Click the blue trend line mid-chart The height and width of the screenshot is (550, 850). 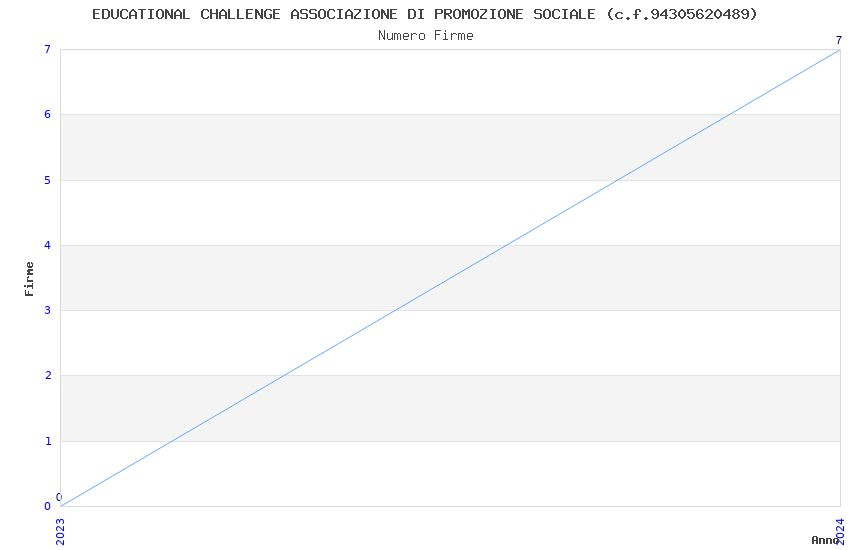tap(450, 278)
